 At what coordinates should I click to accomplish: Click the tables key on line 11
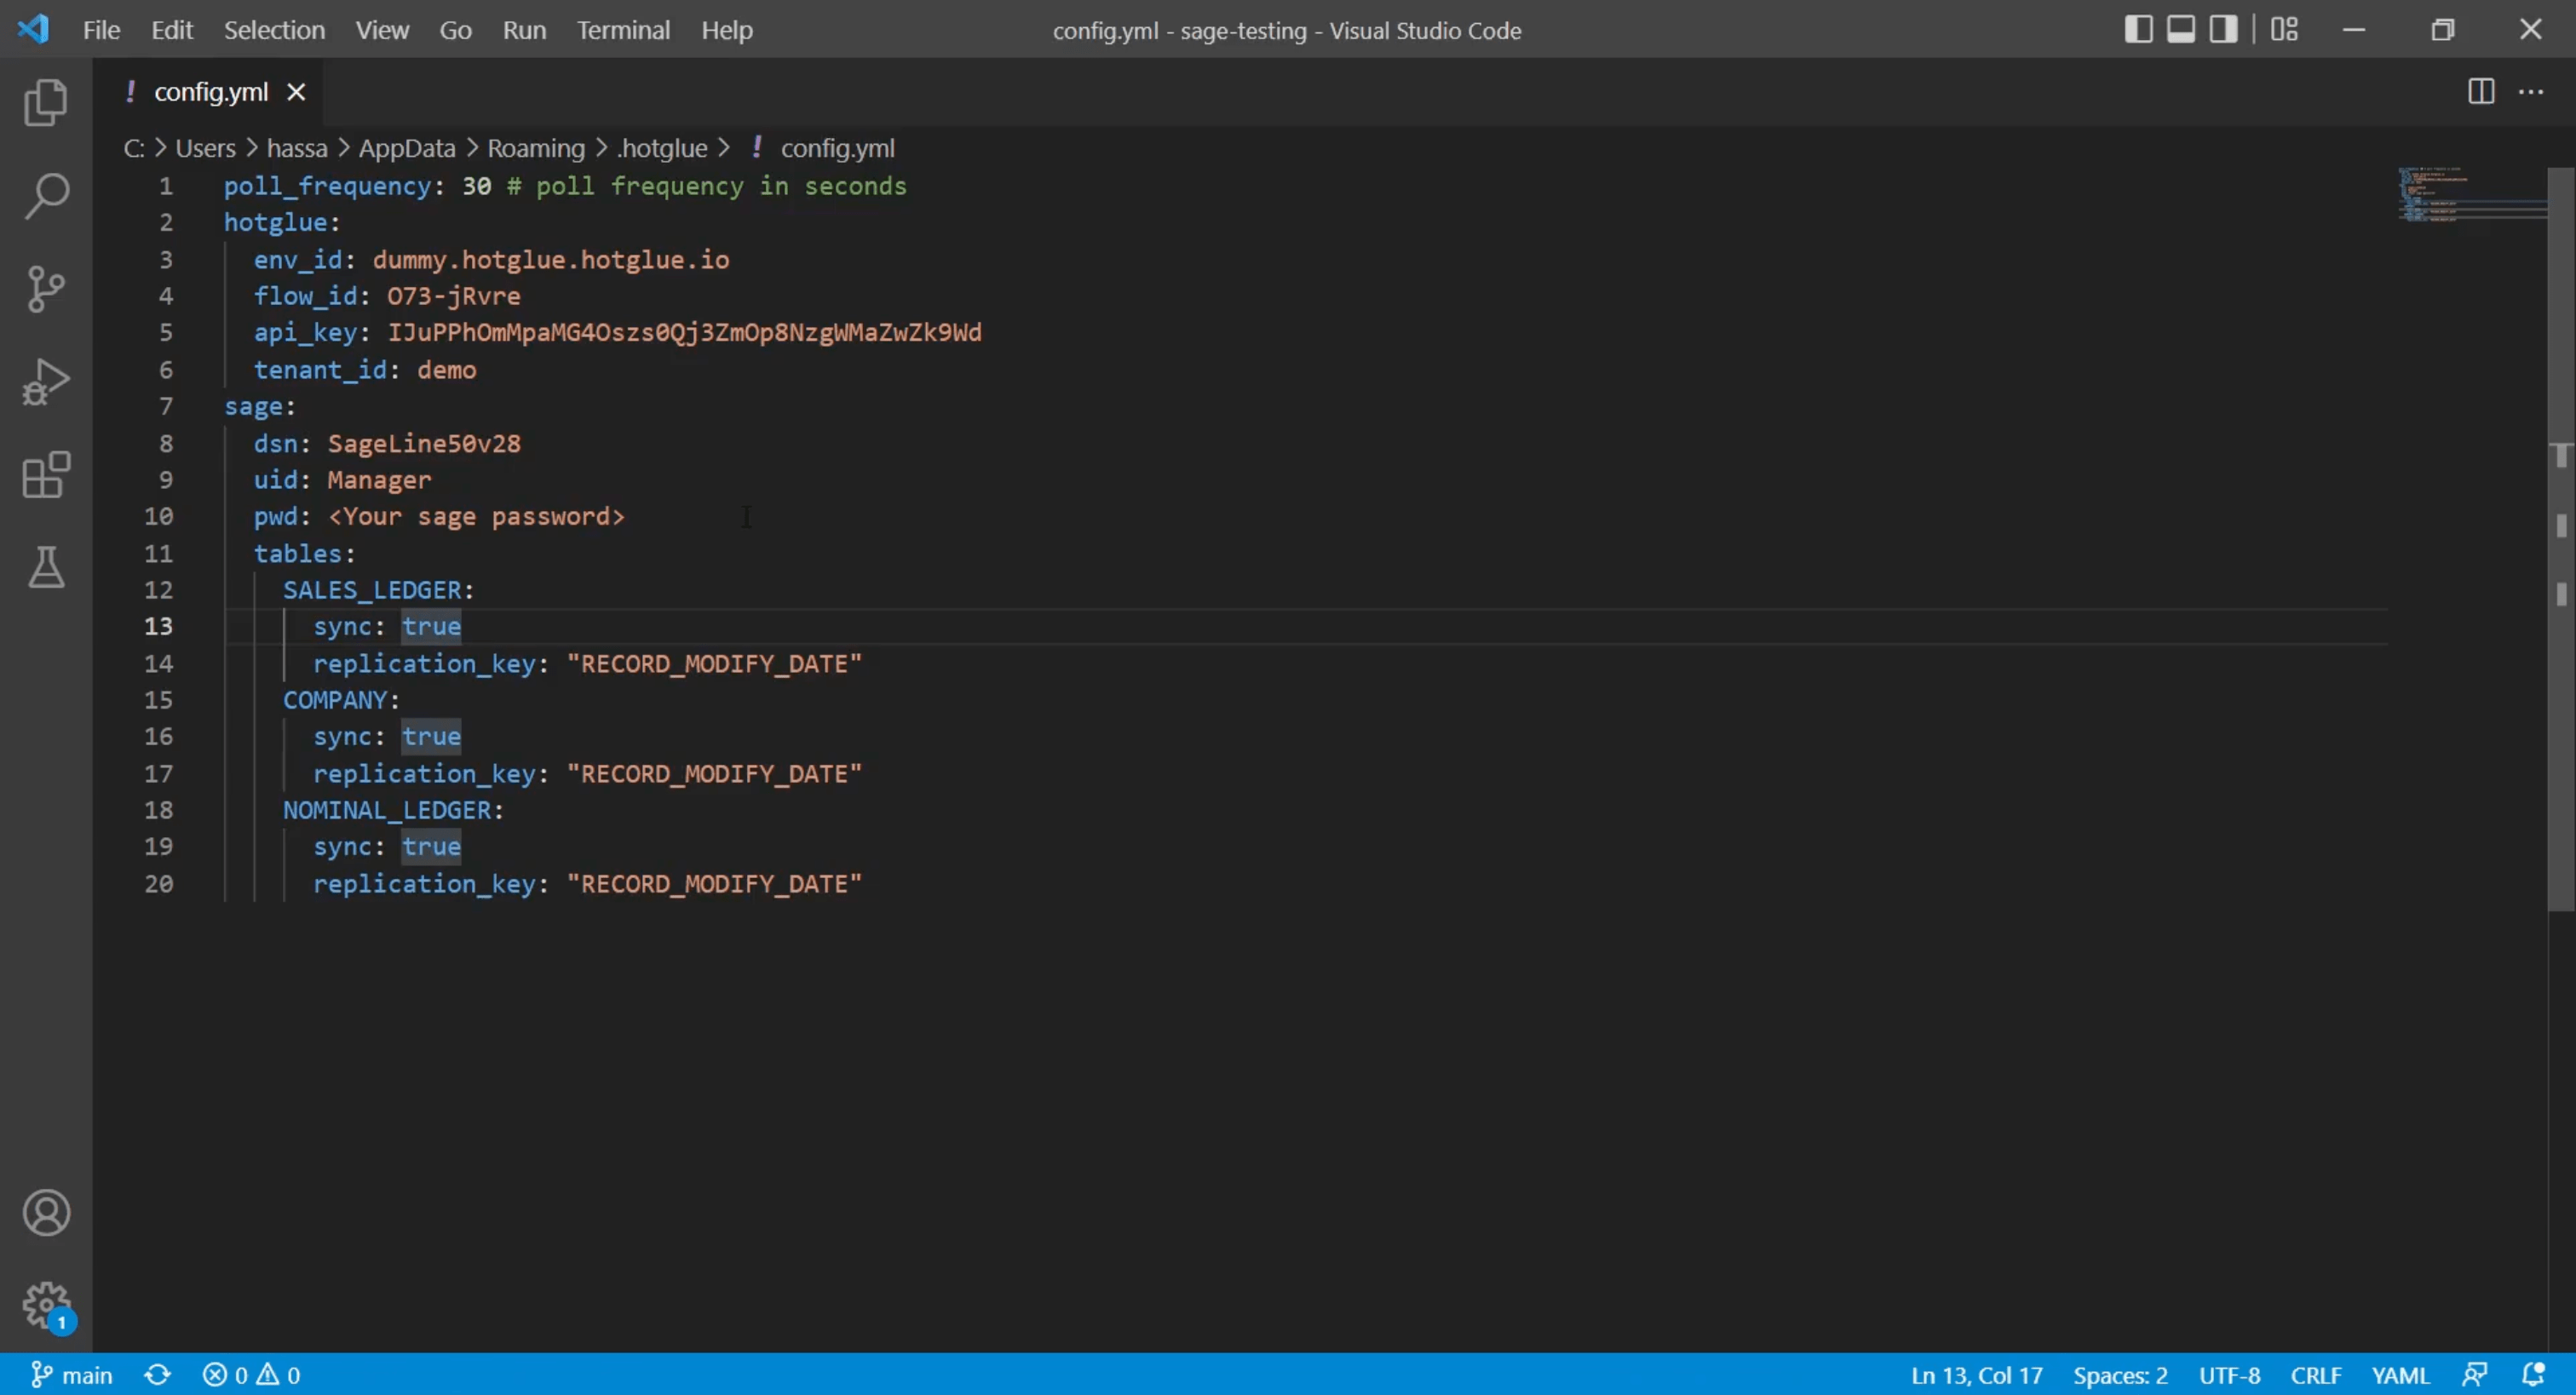297,553
